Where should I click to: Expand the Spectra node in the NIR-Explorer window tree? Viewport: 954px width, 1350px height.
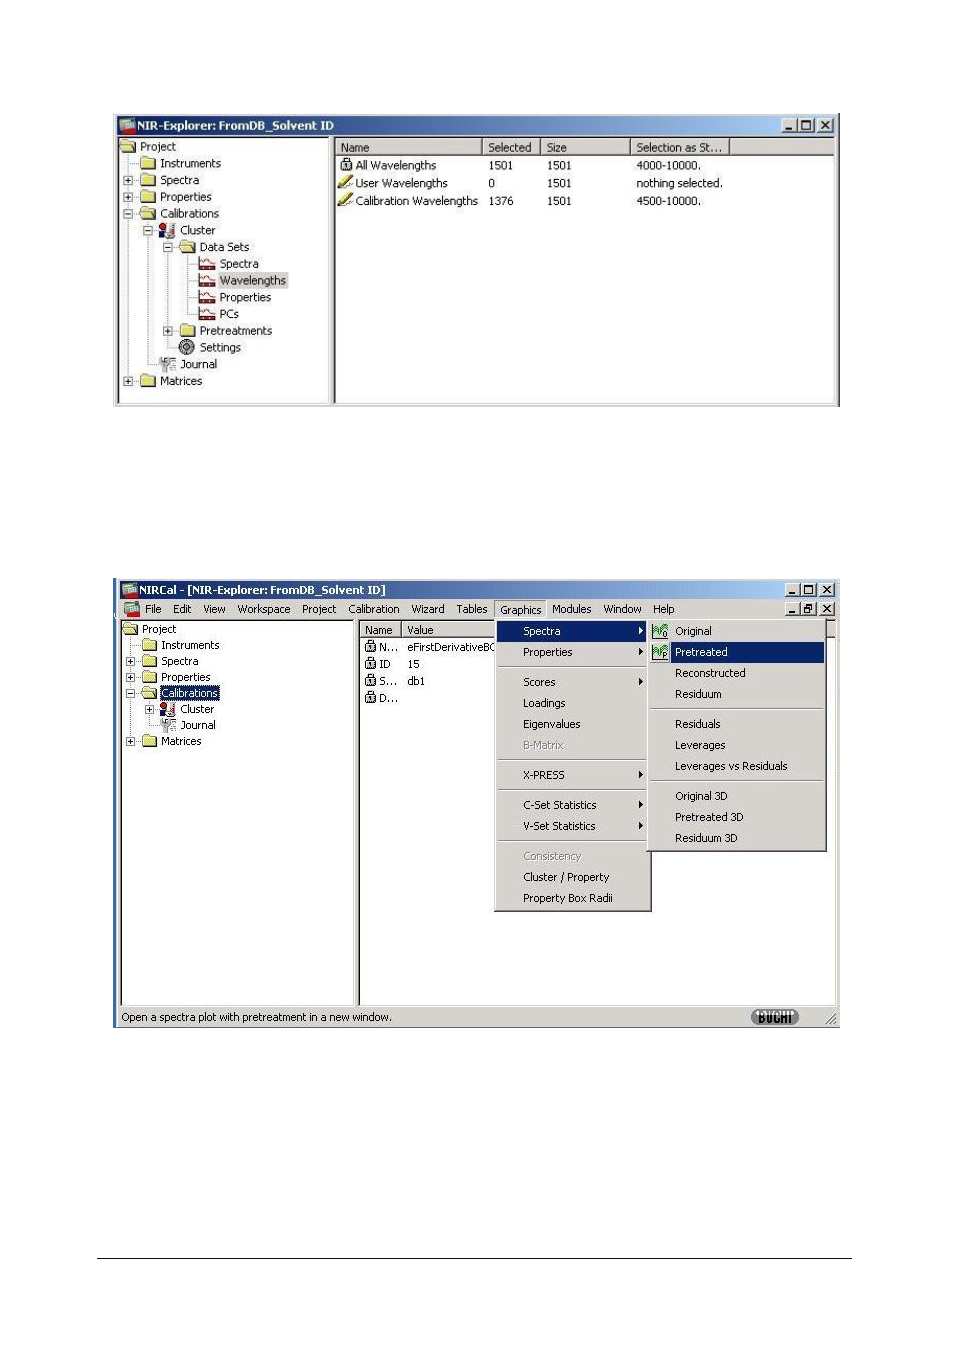pyautogui.click(x=128, y=181)
